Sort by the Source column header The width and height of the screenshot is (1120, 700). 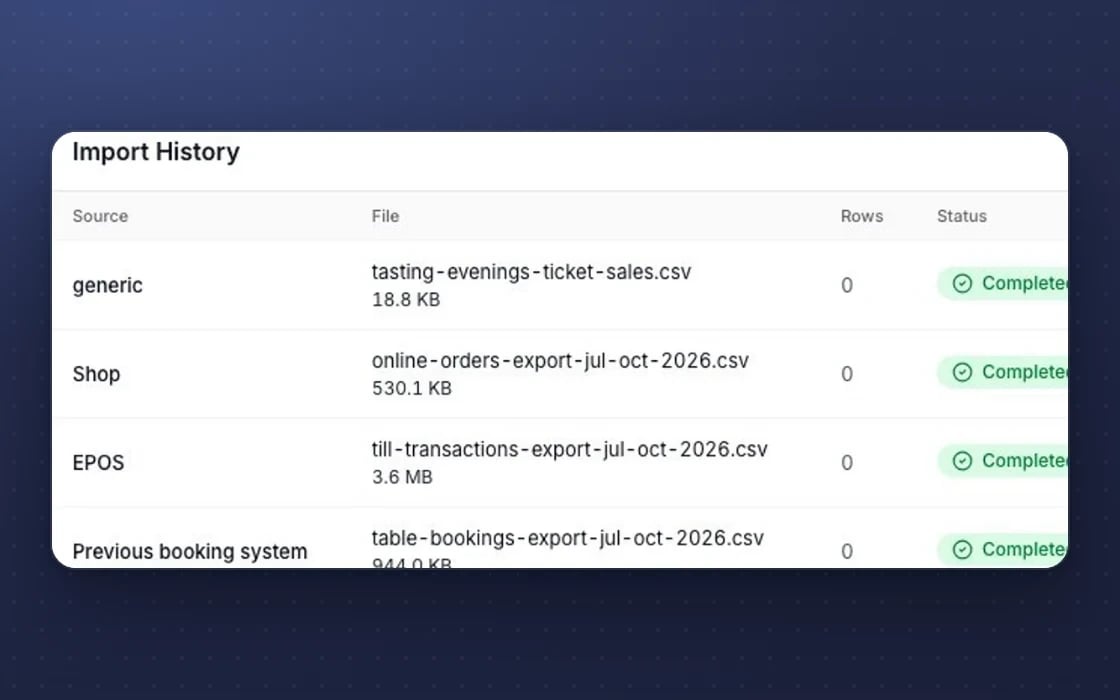pyautogui.click(x=100, y=216)
